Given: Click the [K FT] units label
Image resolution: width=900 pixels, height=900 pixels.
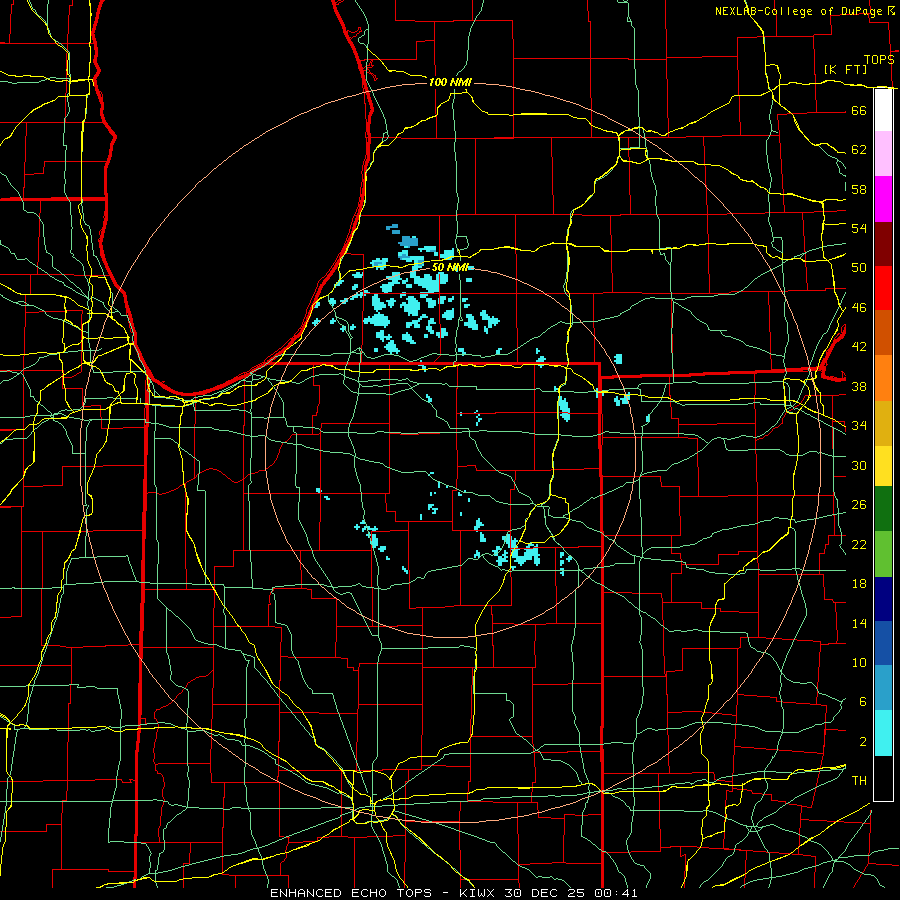Looking at the screenshot, I should point(845,69).
